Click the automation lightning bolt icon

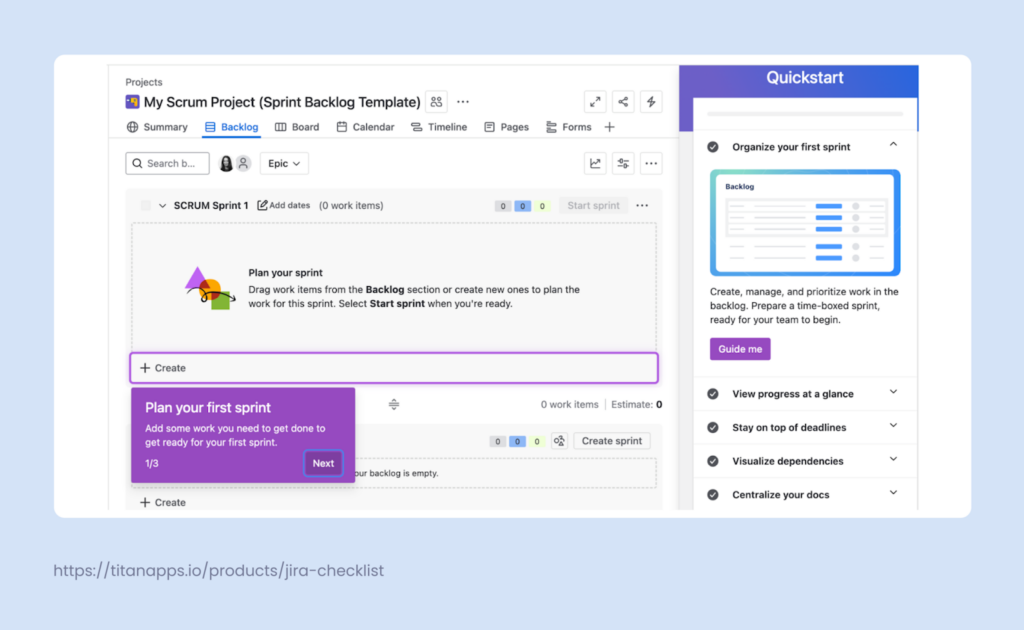[651, 102]
